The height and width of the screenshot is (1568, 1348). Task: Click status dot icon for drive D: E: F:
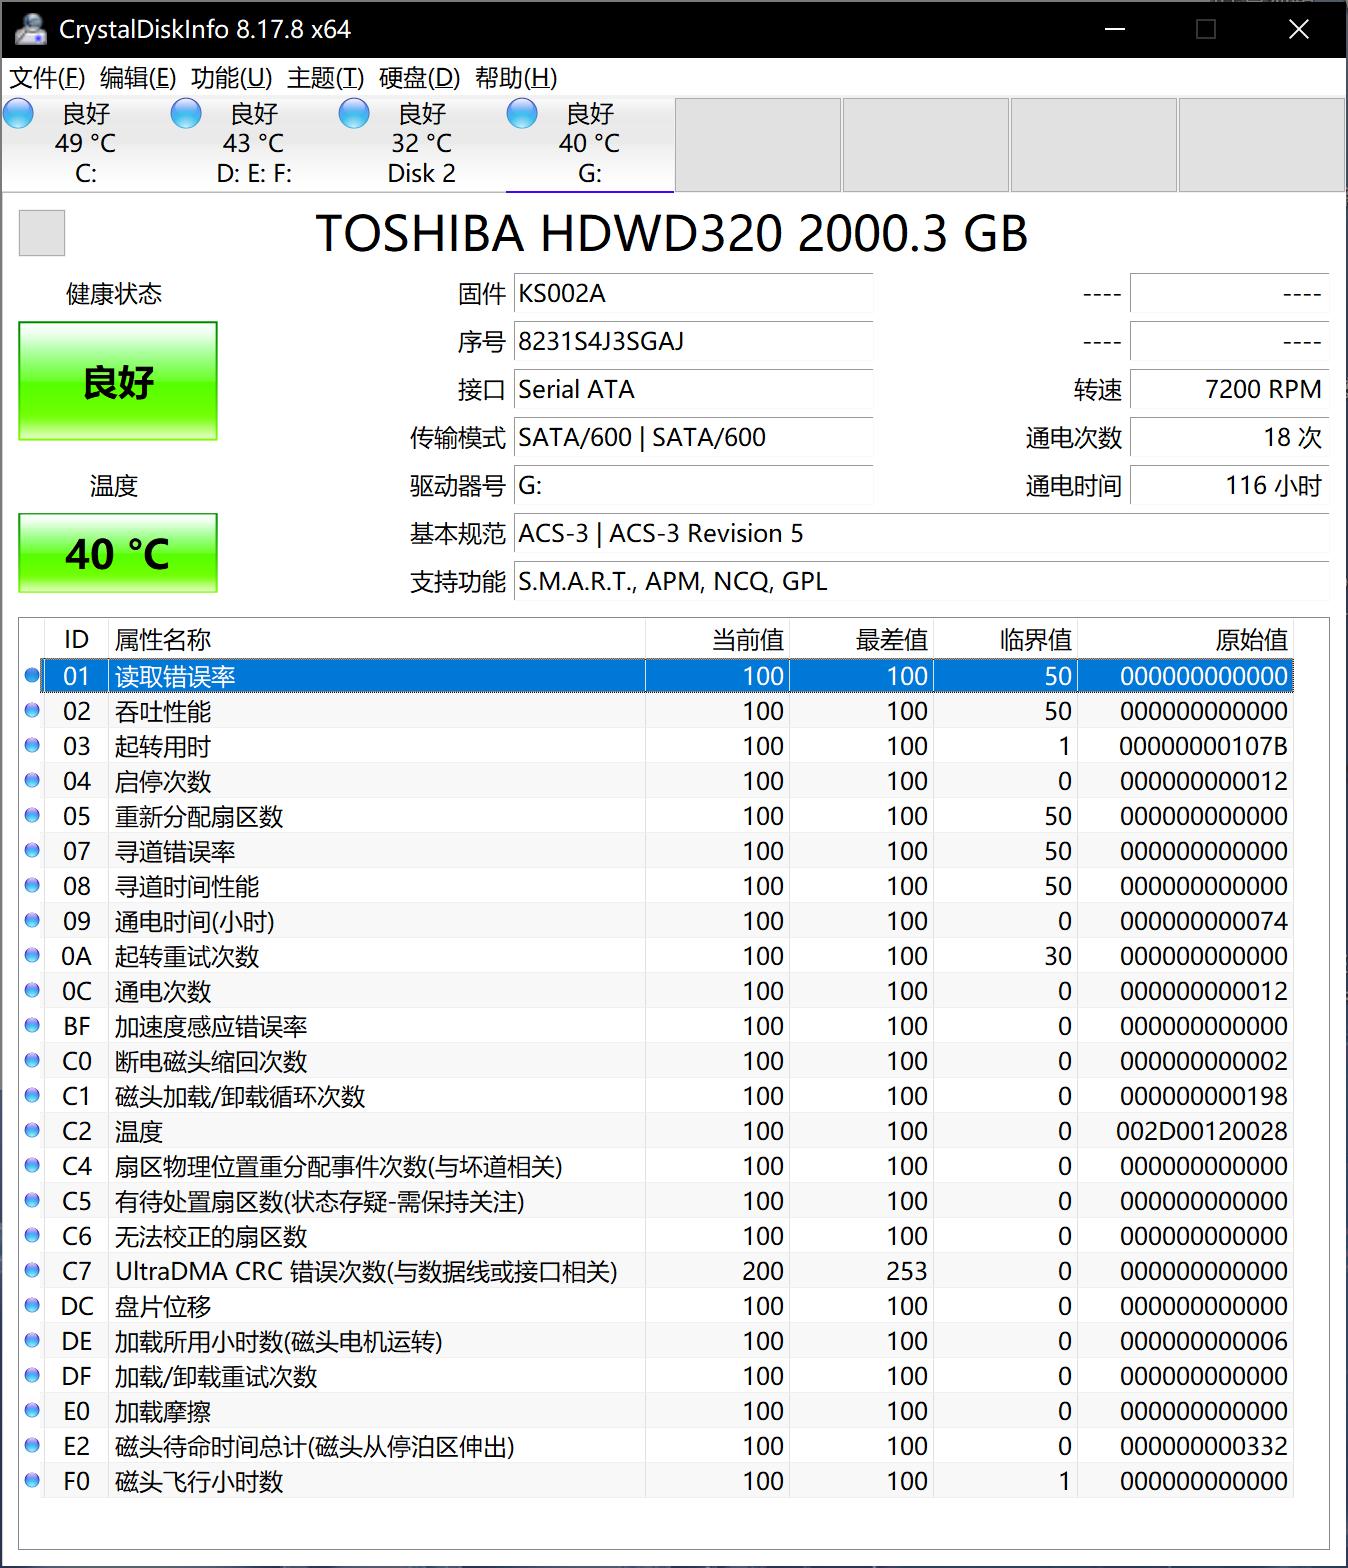(x=186, y=114)
